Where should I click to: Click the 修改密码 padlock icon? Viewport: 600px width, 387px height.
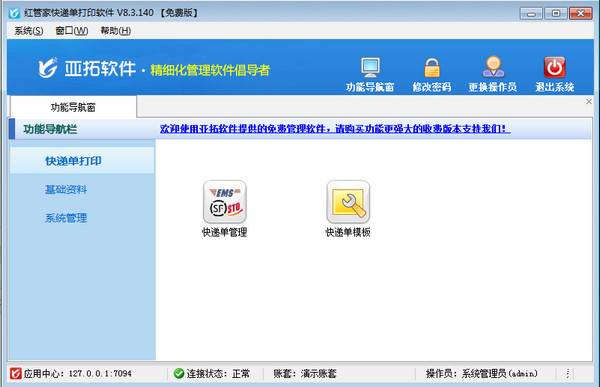pos(432,67)
